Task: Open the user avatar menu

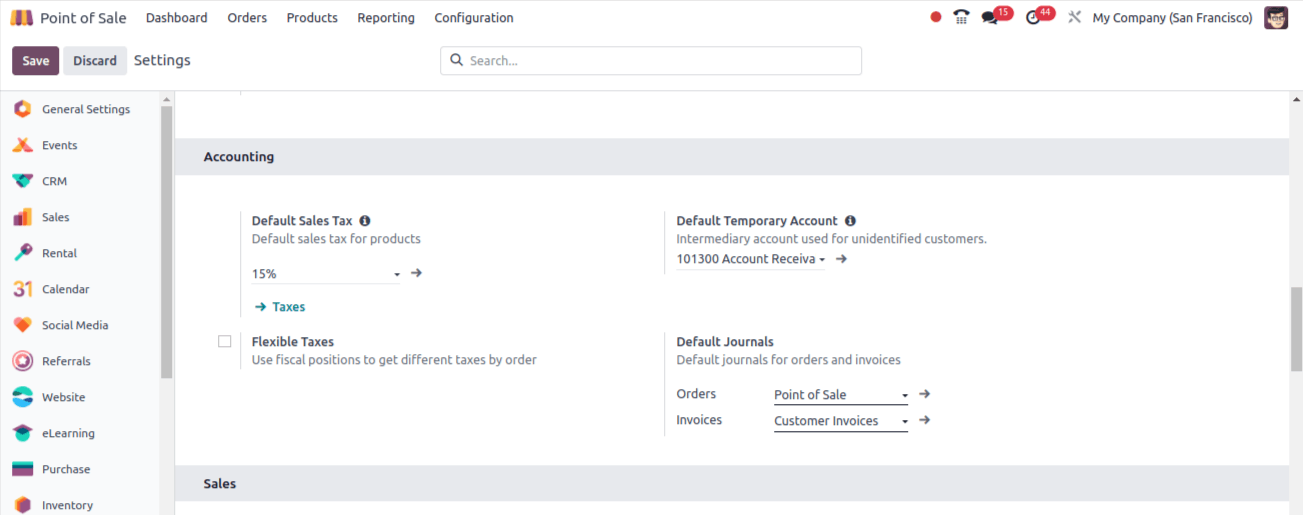Action: click(x=1276, y=17)
